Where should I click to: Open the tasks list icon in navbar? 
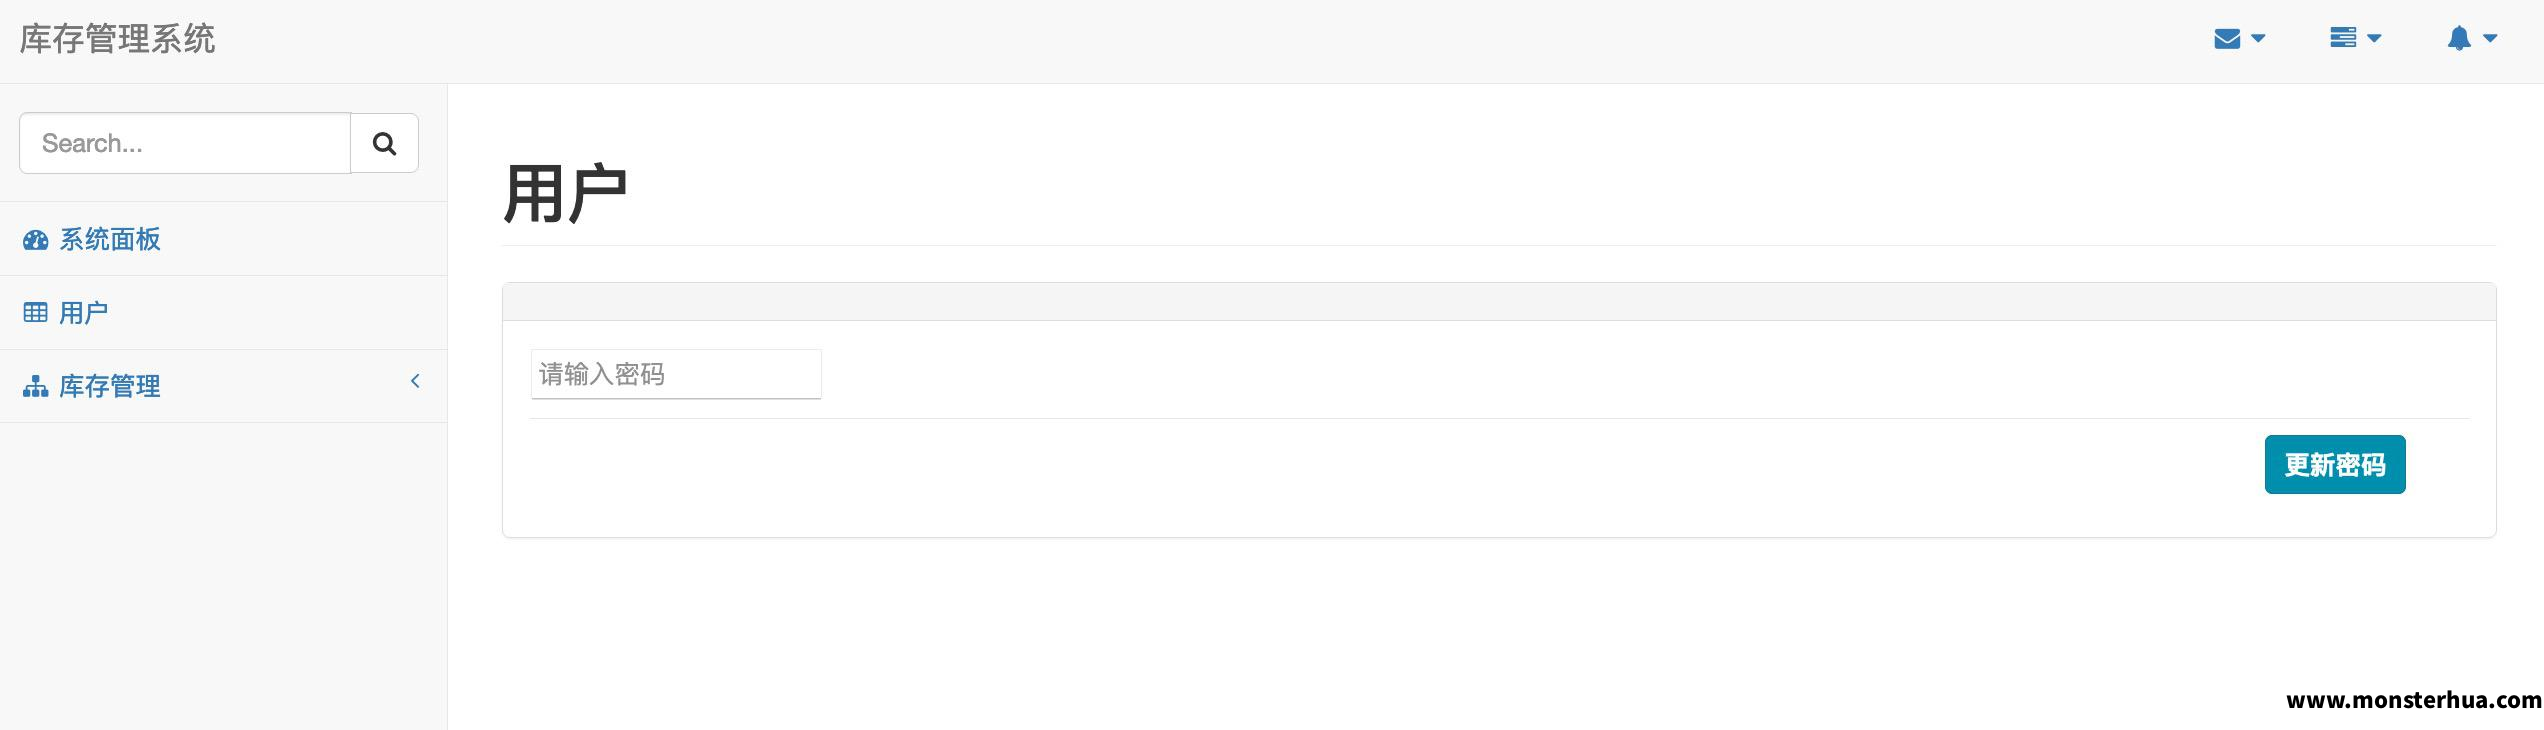[x=2343, y=38]
